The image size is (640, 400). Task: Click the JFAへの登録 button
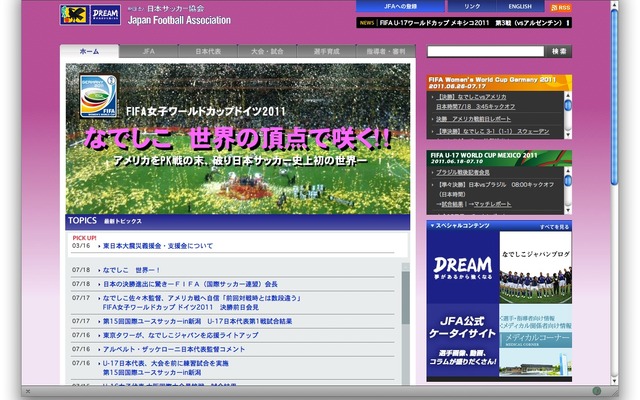click(400, 6)
